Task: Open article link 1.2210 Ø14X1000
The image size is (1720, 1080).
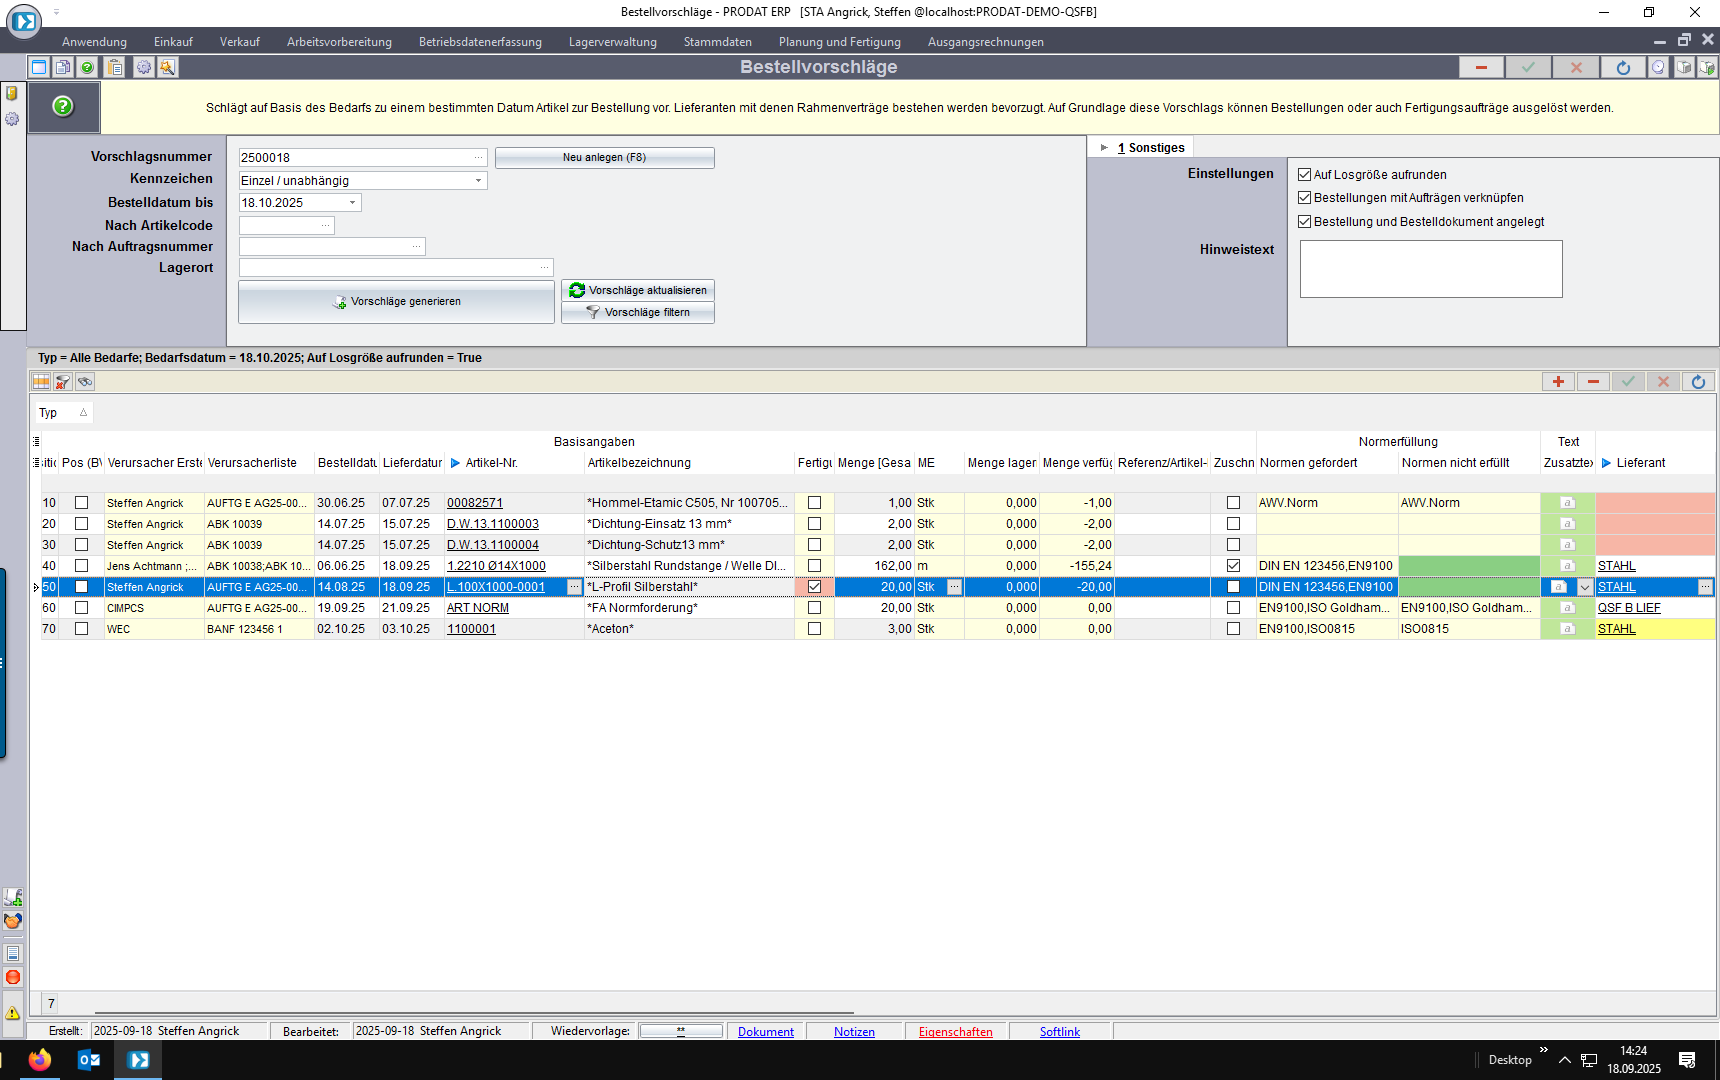Action: tap(496, 566)
